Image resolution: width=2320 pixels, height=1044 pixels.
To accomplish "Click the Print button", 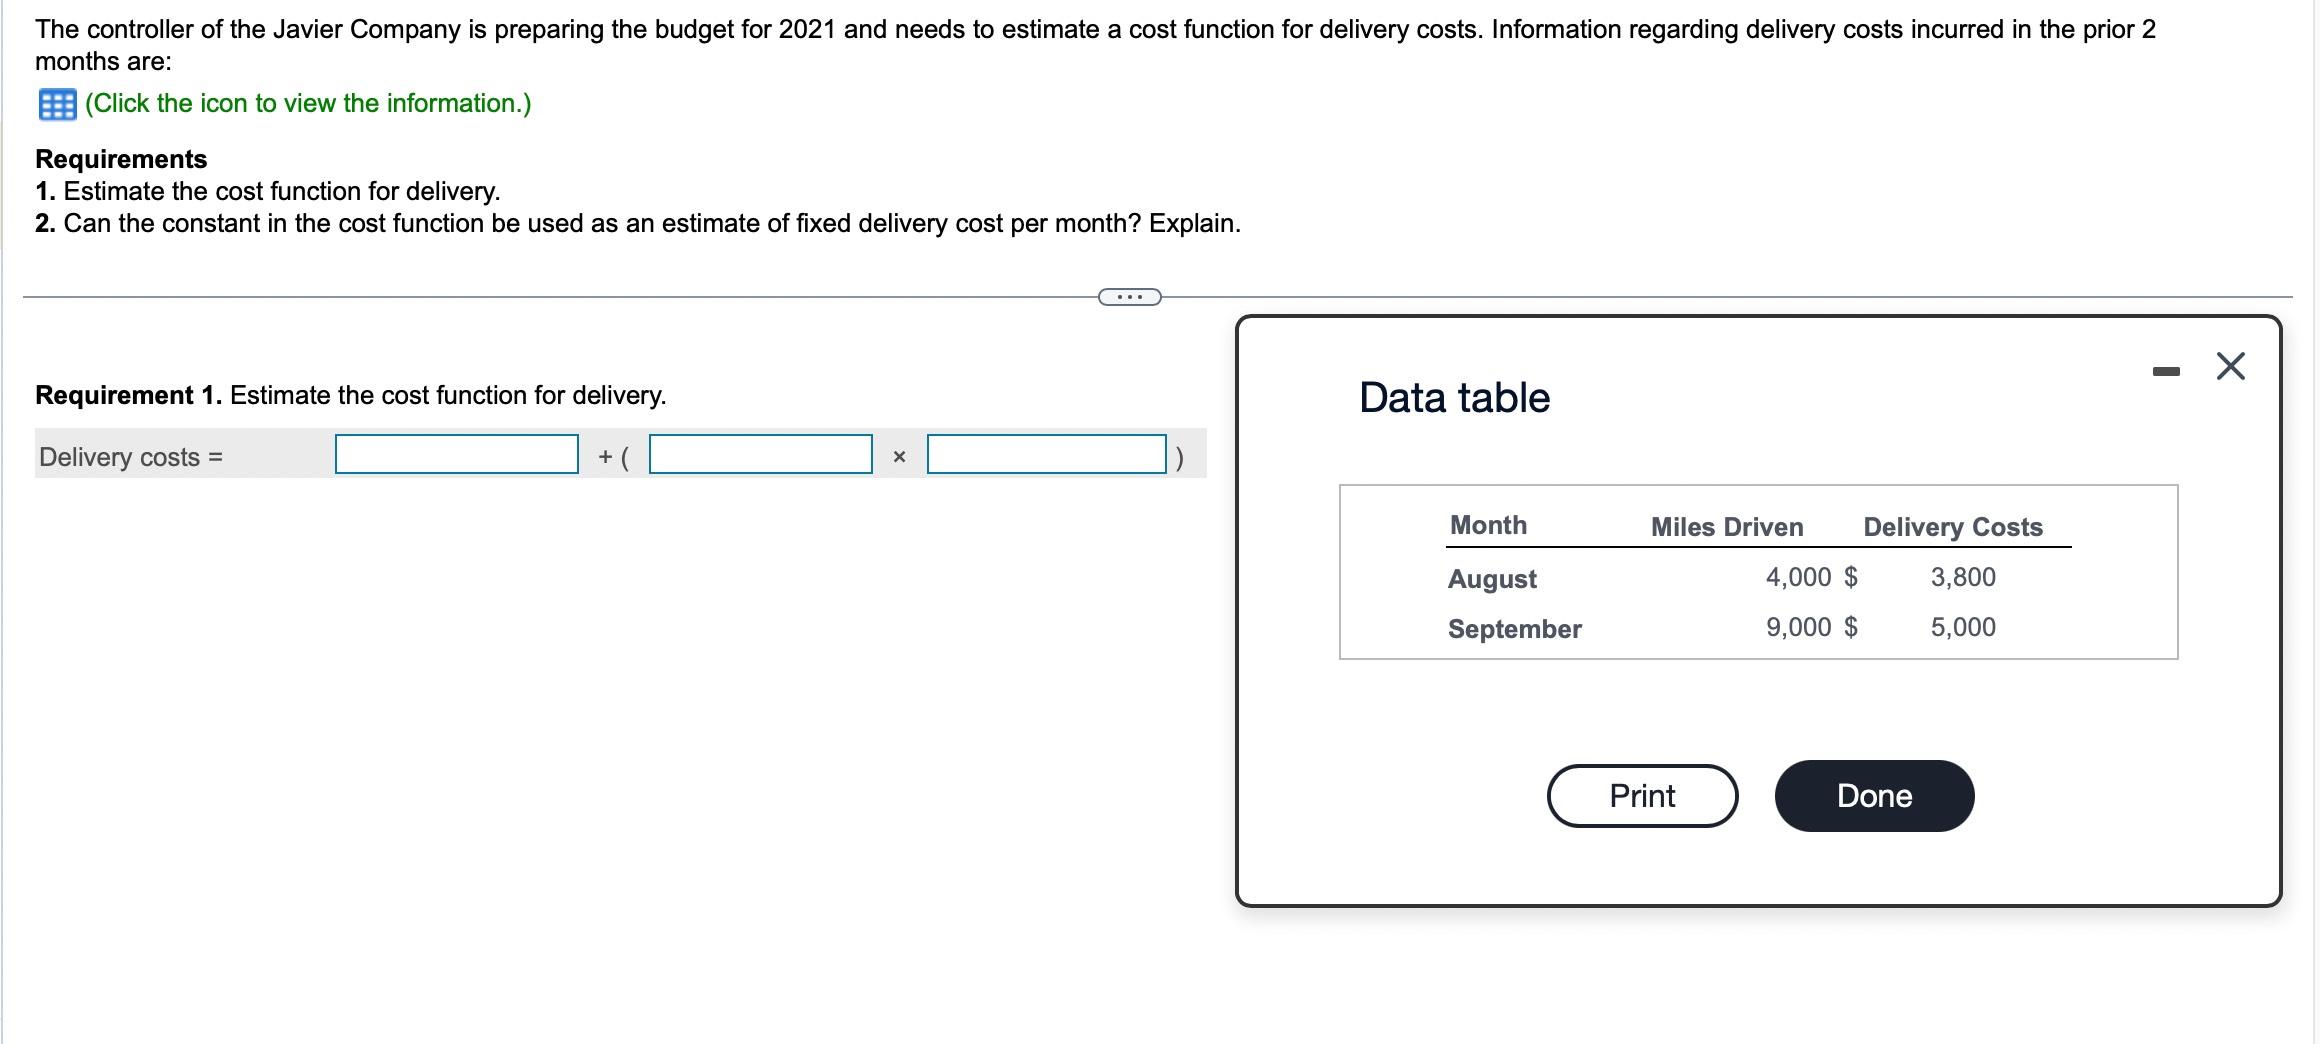I will point(1641,796).
